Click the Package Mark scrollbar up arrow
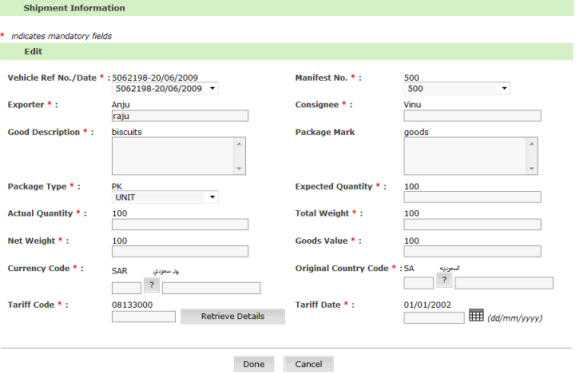The image size is (584, 374). point(531,144)
